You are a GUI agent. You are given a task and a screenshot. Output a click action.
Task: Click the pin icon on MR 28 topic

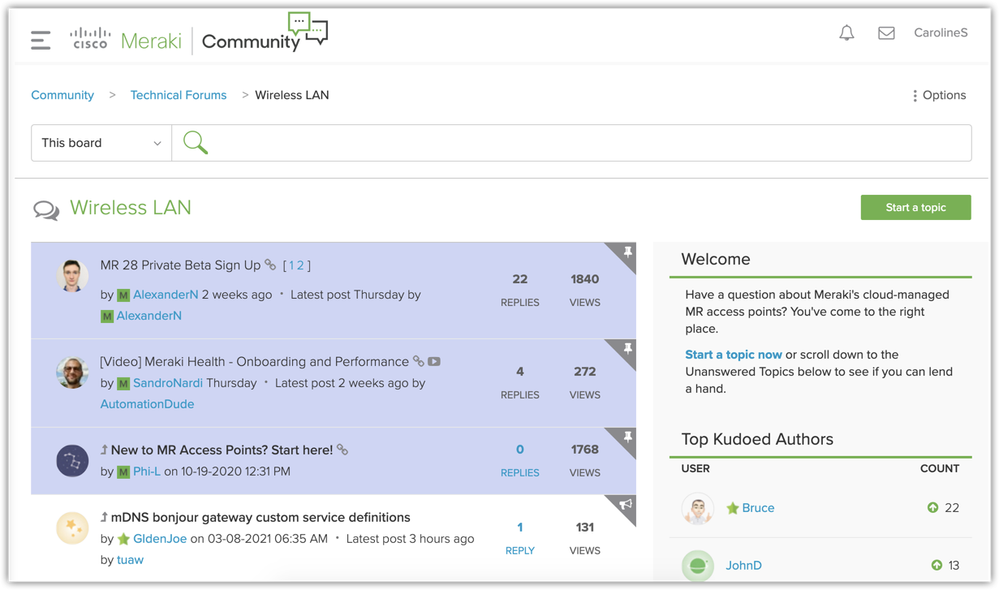tap(627, 254)
